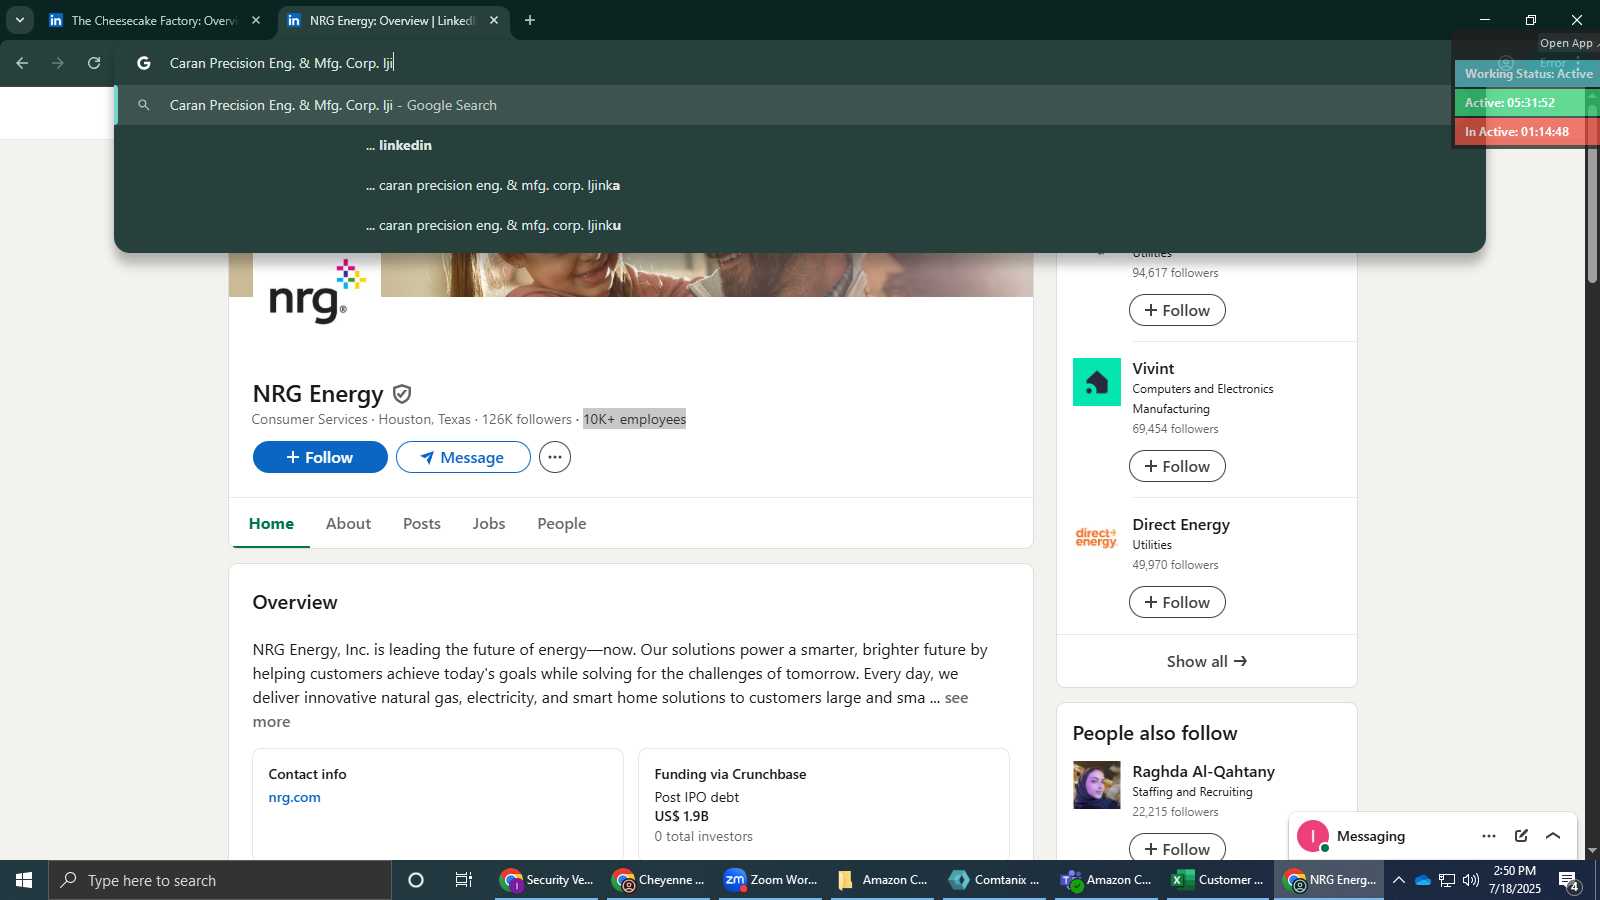Switch to Security Ve... Chrome taskbar window
1600x900 pixels.
pyautogui.click(x=548, y=880)
